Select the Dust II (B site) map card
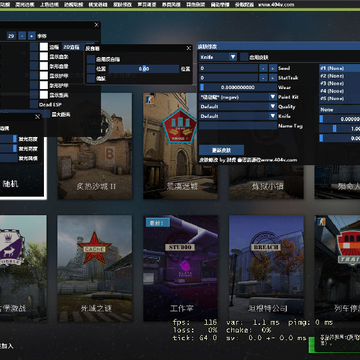Viewport: 360px width, 360px height. click(95, 146)
